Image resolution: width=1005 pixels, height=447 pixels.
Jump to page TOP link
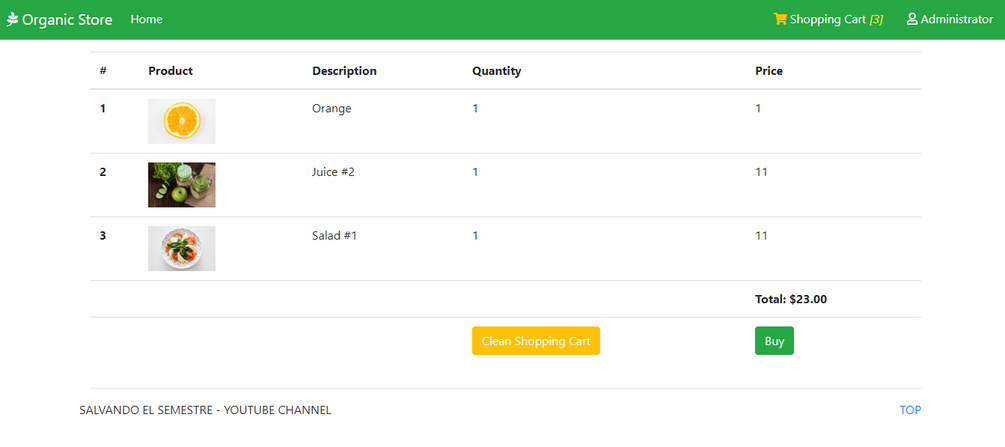coord(910,410)
